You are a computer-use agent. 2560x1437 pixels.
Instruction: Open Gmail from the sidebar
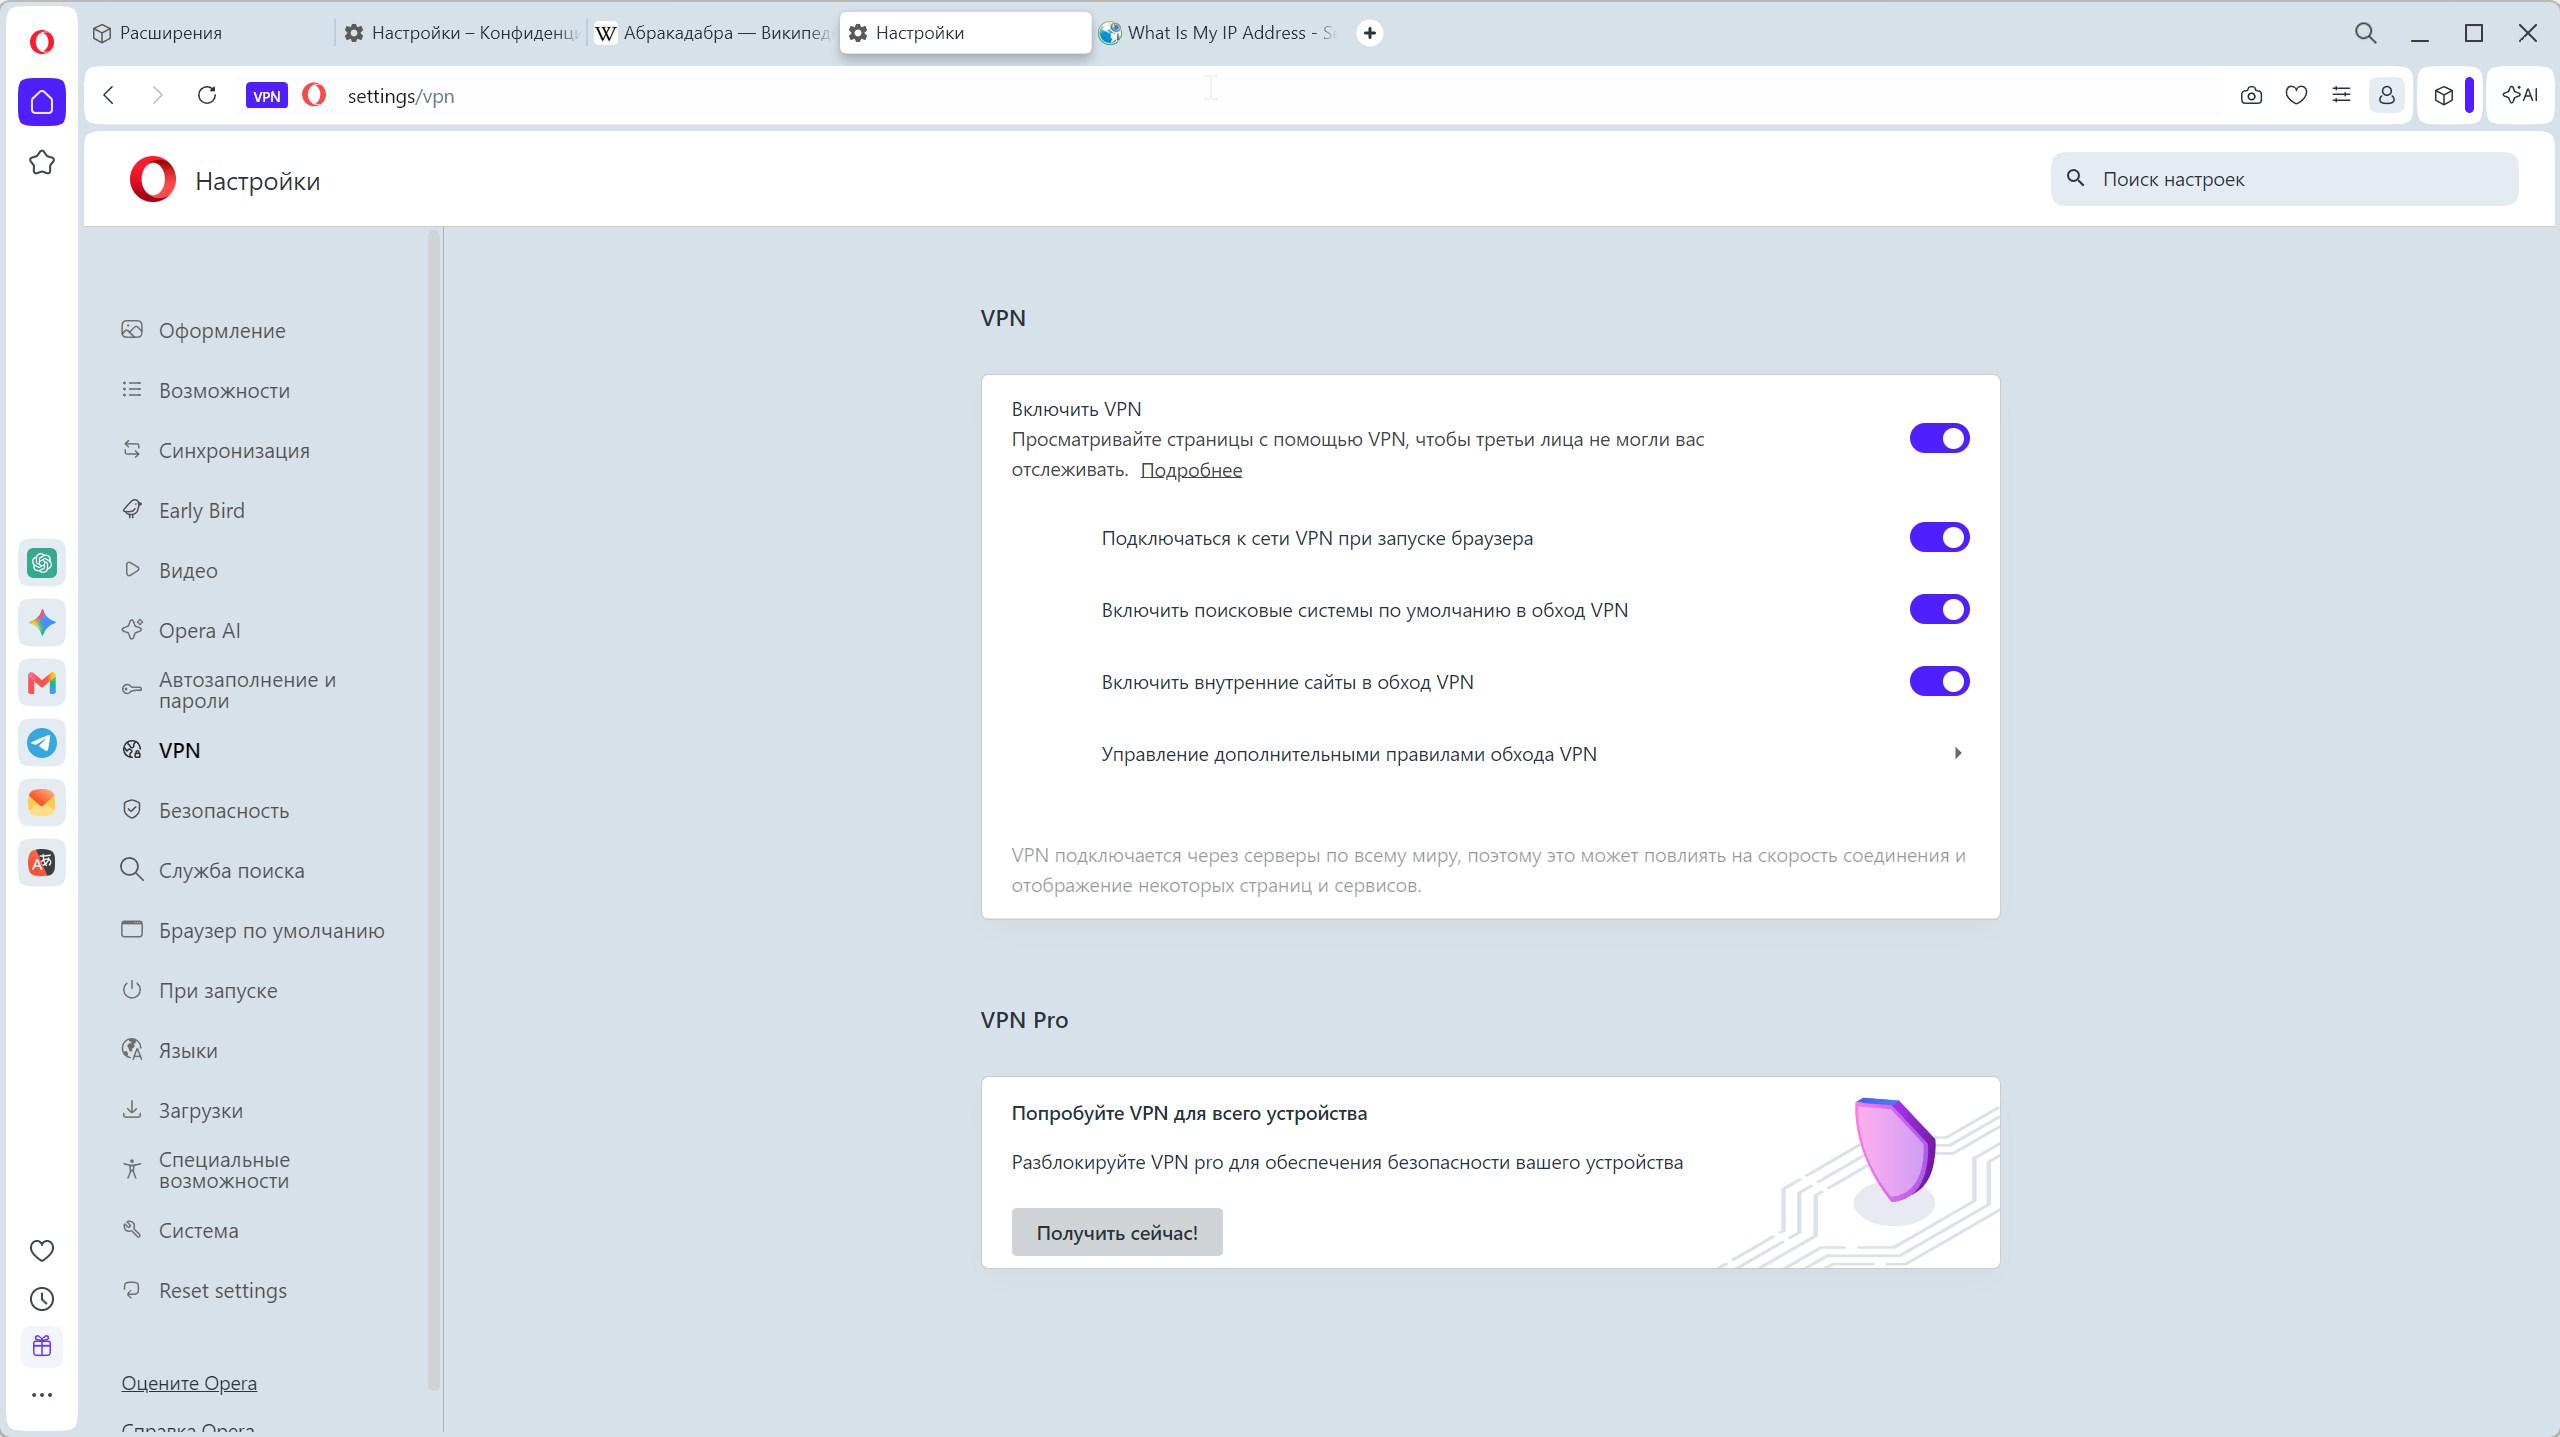tap(42, 683)
